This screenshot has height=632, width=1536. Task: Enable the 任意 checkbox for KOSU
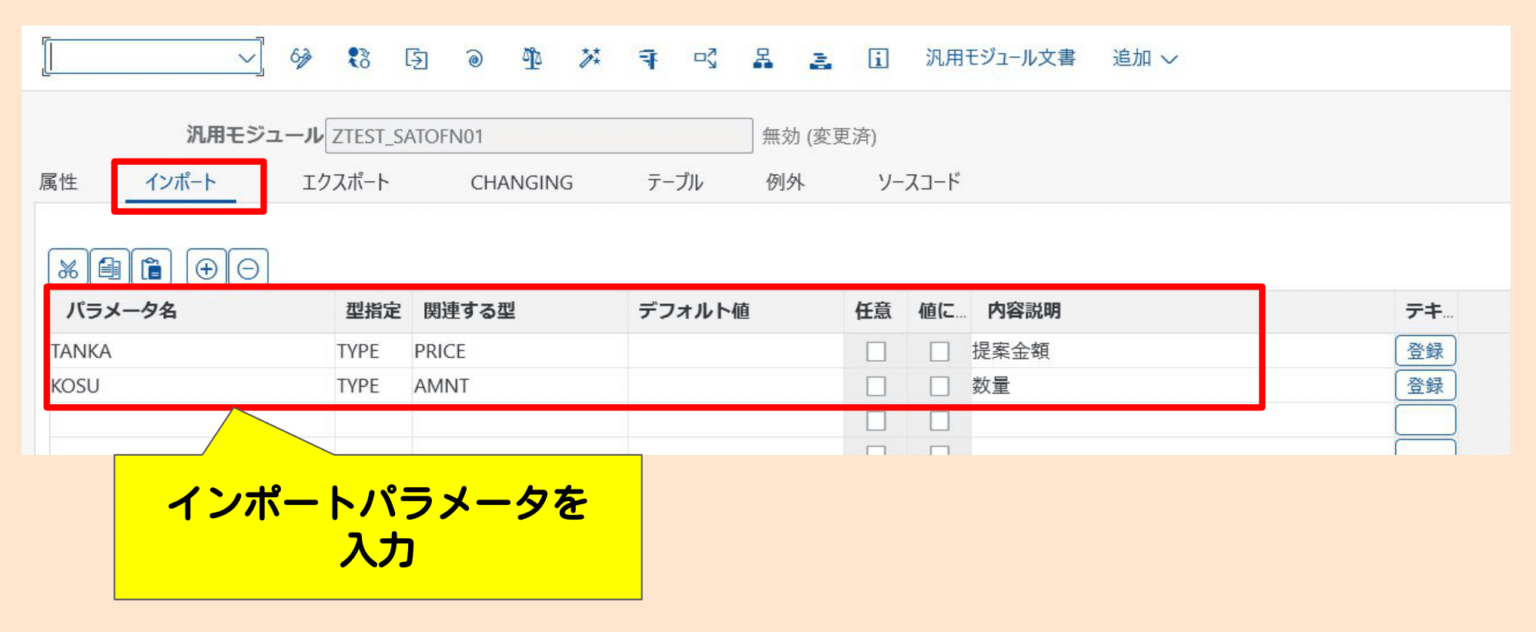[x=876, y=385]
